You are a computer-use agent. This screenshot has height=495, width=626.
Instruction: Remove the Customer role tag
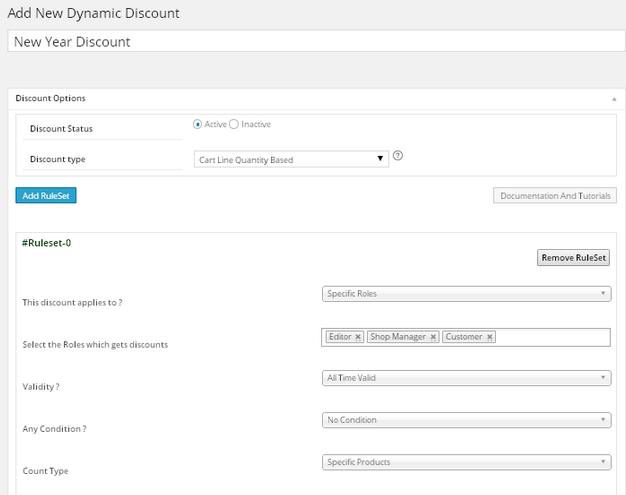click(490, 337)
